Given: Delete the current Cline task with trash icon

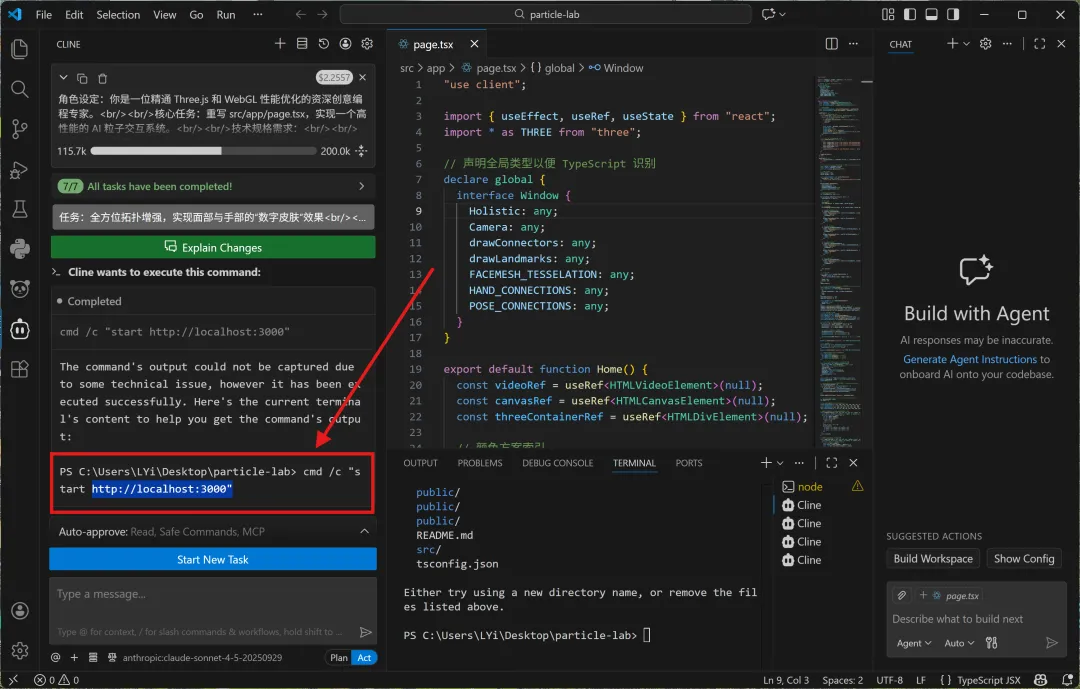Looking at the screenshot, I should pyautogui.click(x=103, y=78).
